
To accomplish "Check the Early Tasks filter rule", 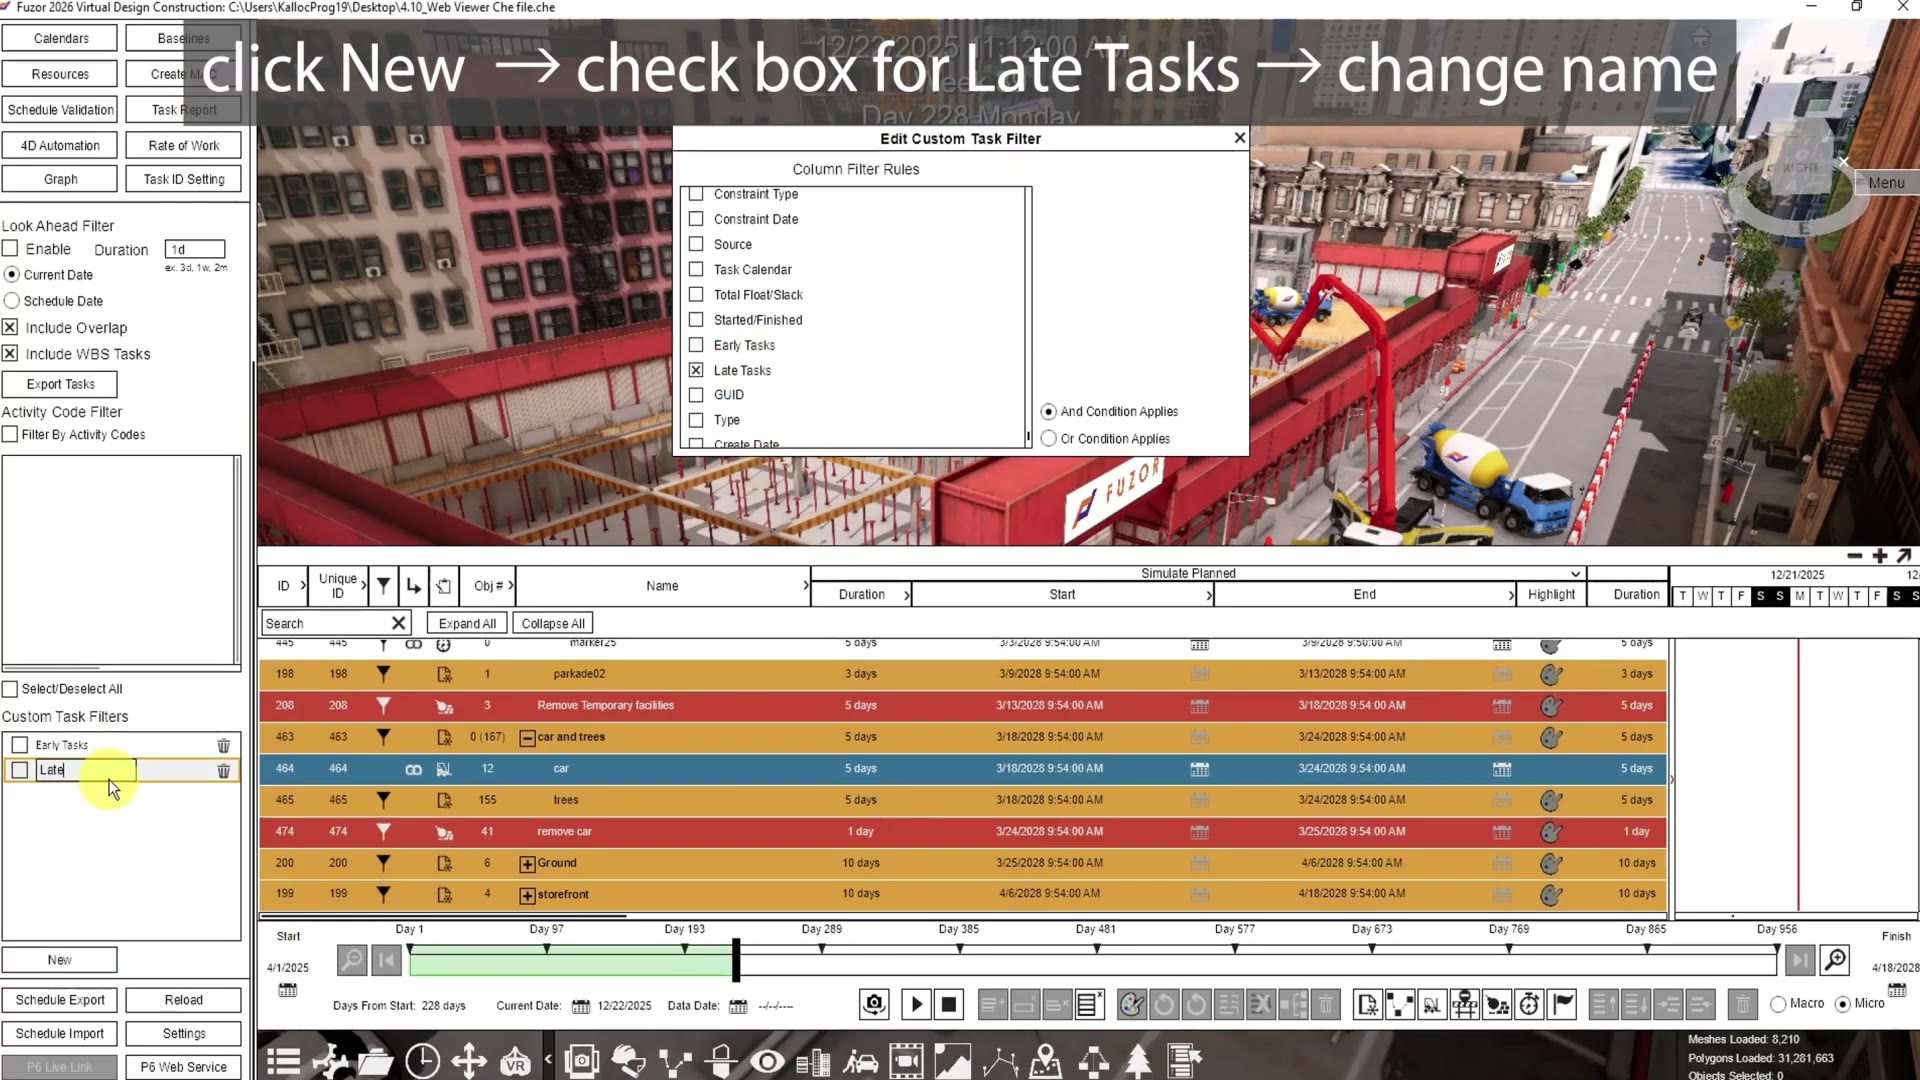I will (696, 345).
